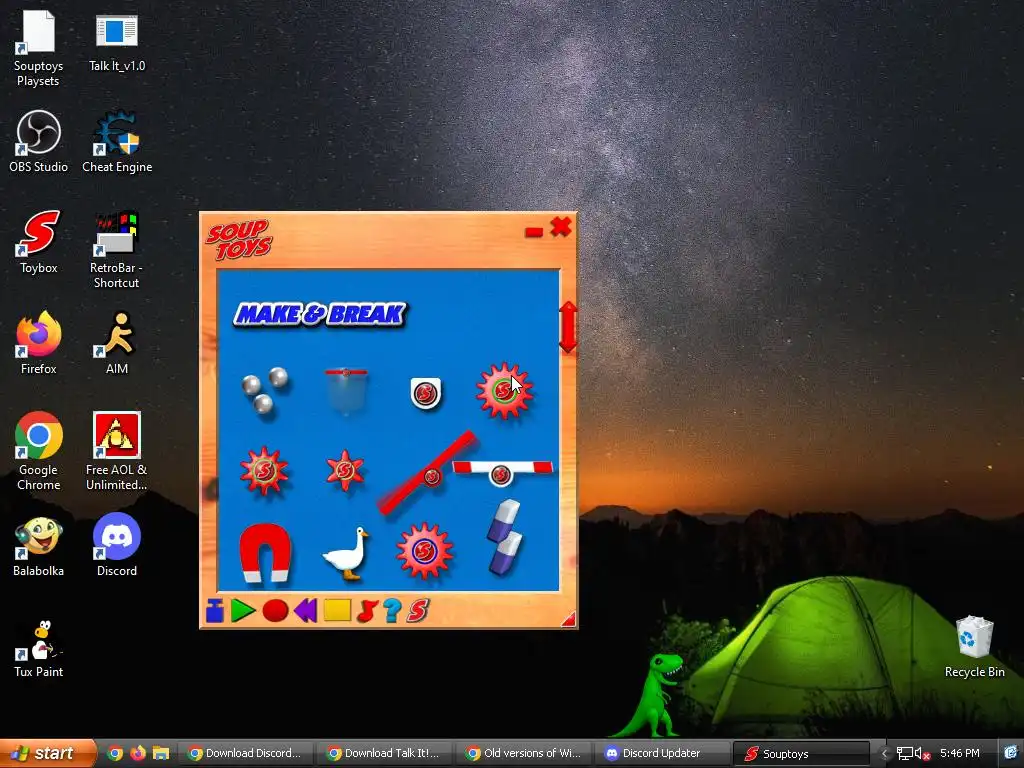
Task: Minimize the Souptoys toybox window
Action: pyautogui.click(x=534, y=232)
